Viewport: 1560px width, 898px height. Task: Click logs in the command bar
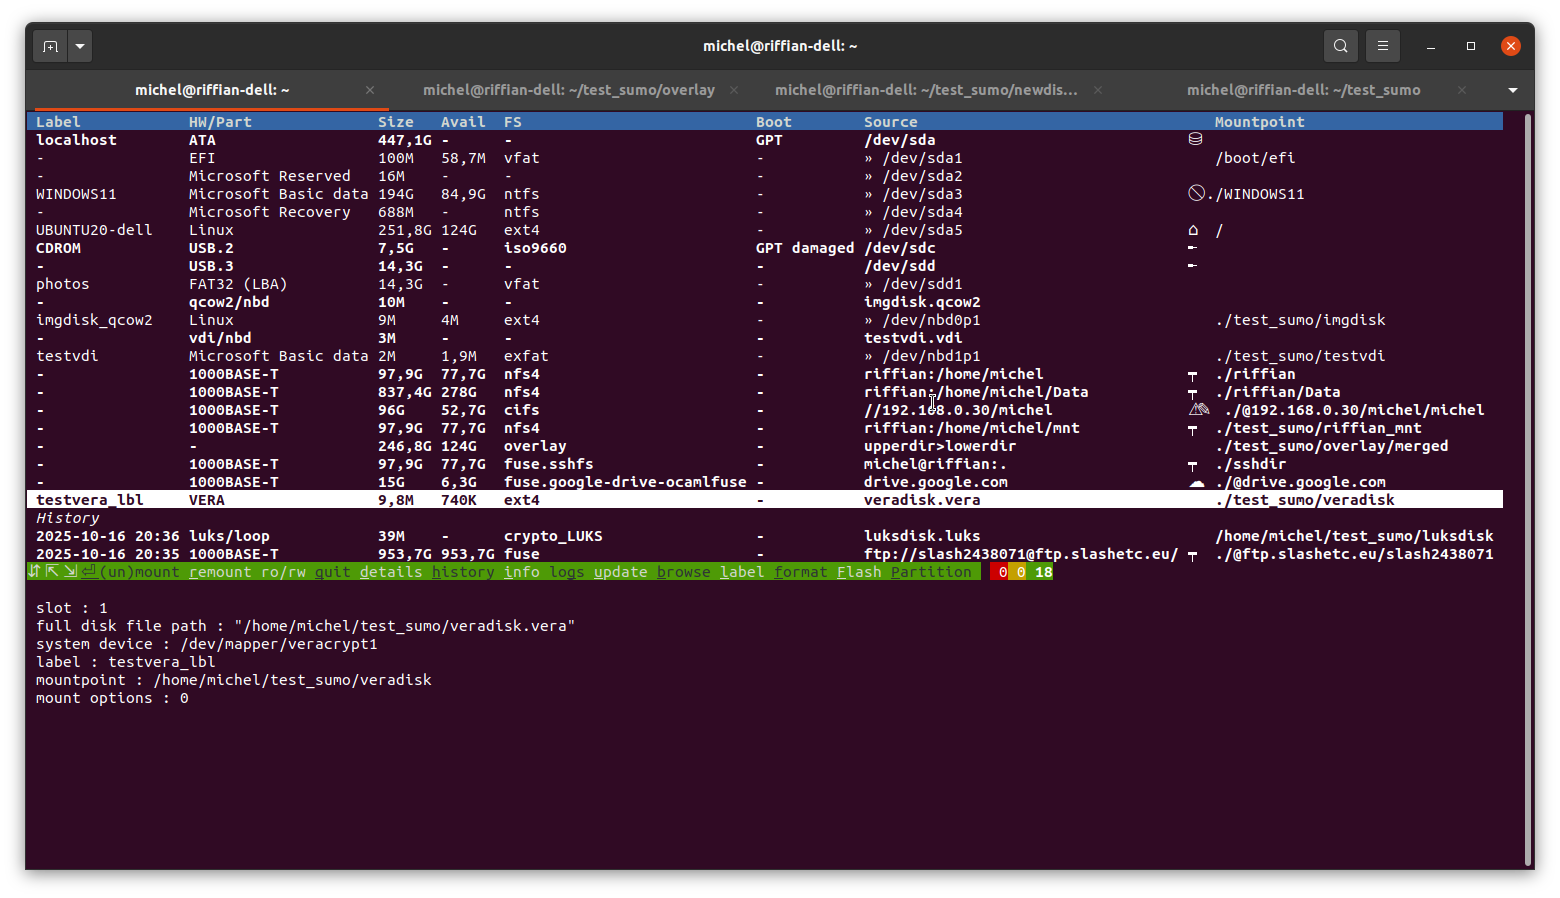tap(567, 572)
